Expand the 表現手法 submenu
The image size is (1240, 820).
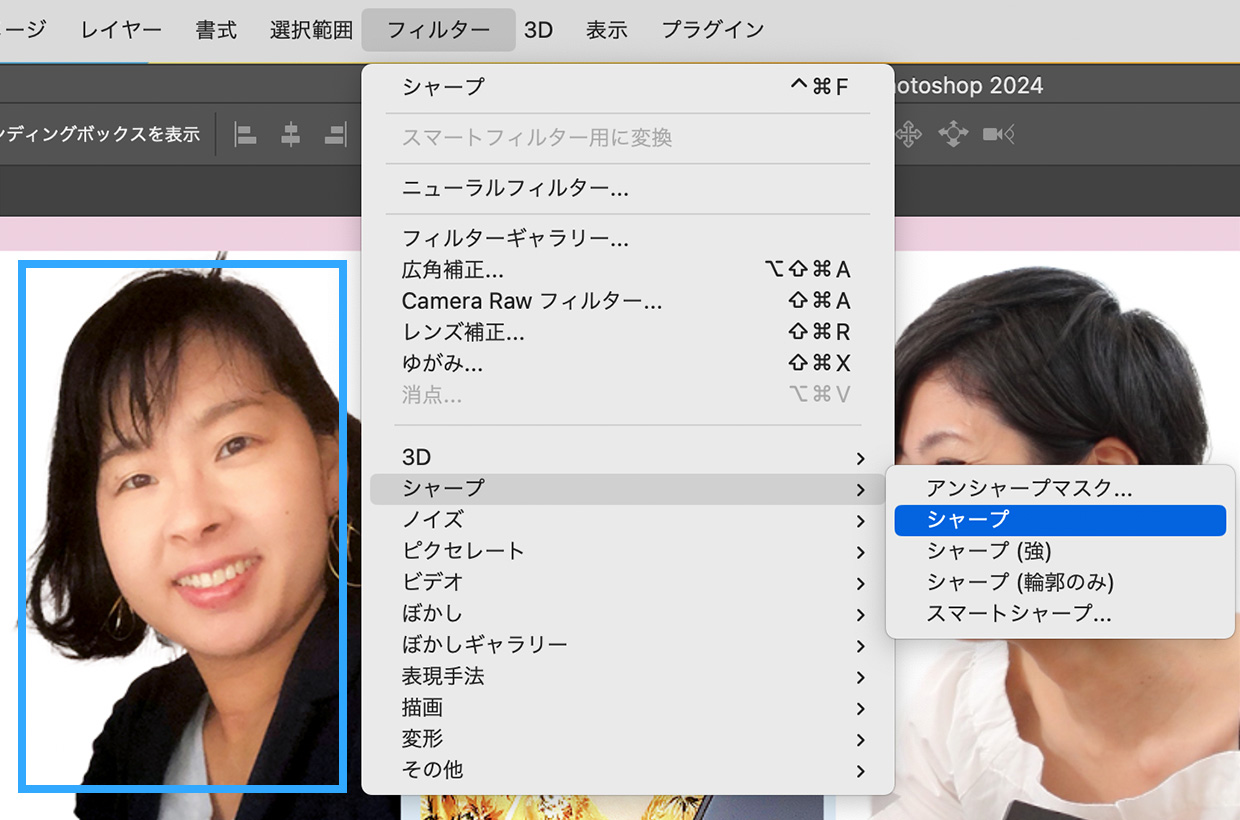click(627, 676)
